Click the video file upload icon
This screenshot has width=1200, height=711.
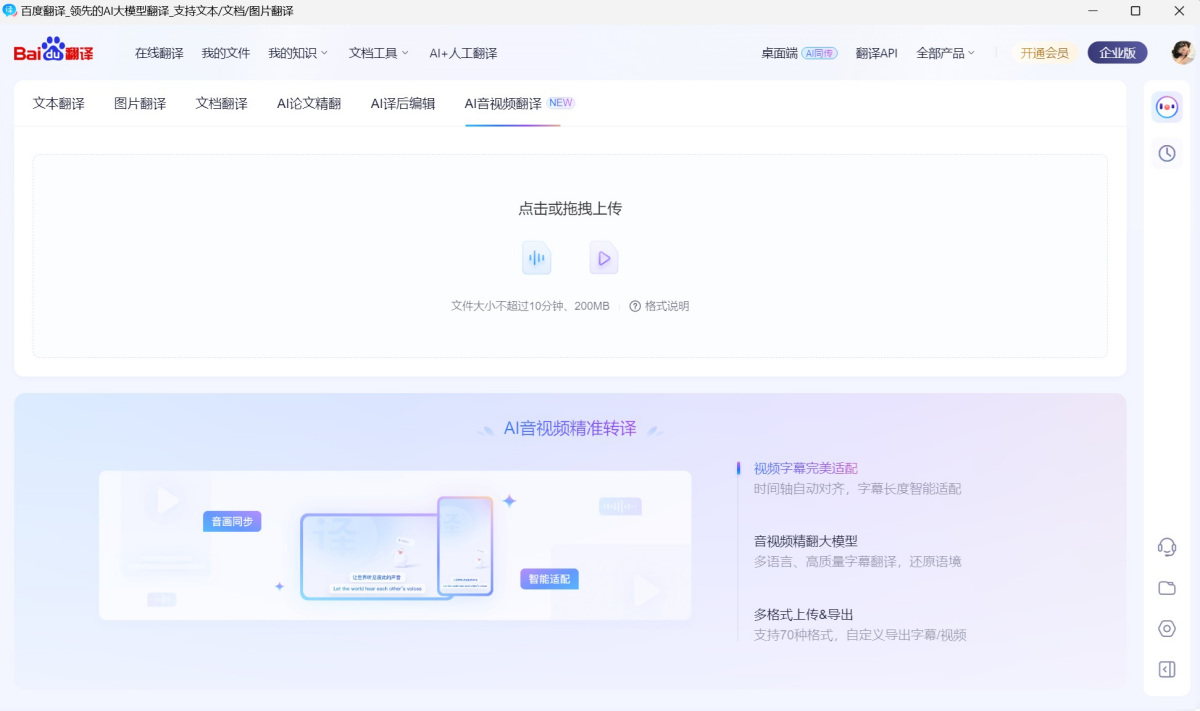coord(603,258)
